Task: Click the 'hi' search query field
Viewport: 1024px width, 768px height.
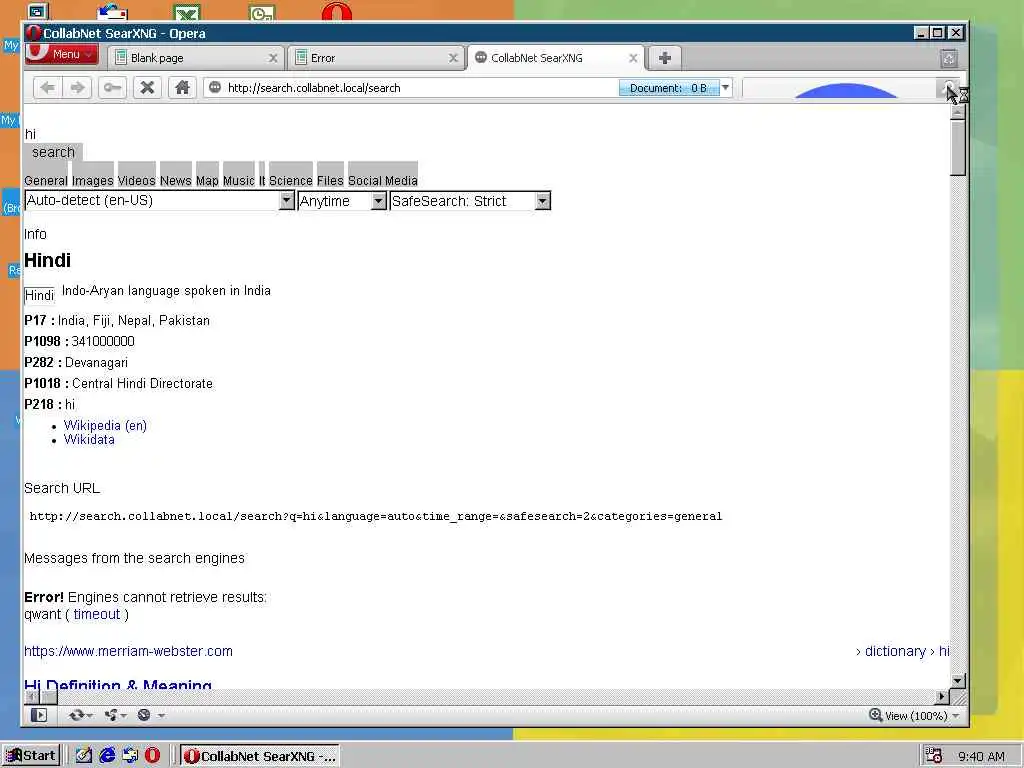Action: [x=30, y=134]
